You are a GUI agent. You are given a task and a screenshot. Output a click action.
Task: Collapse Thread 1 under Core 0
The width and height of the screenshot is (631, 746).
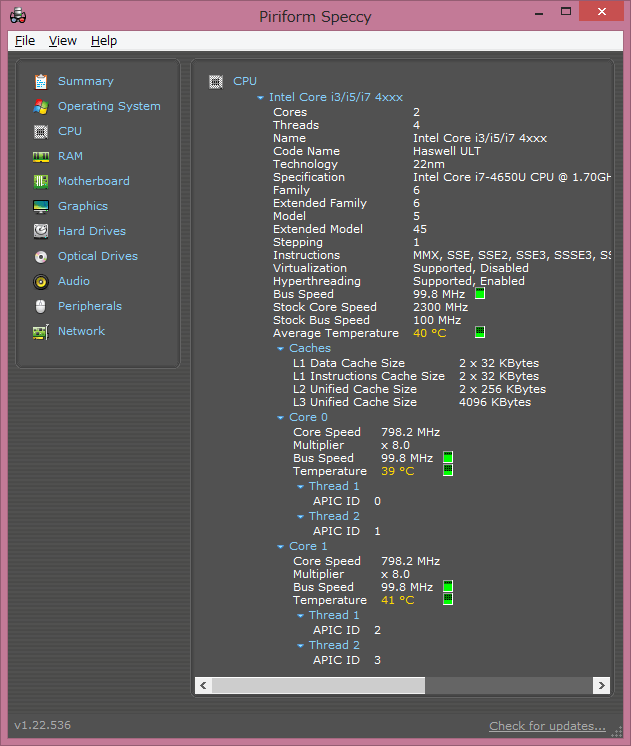click(x=300, y=487)
